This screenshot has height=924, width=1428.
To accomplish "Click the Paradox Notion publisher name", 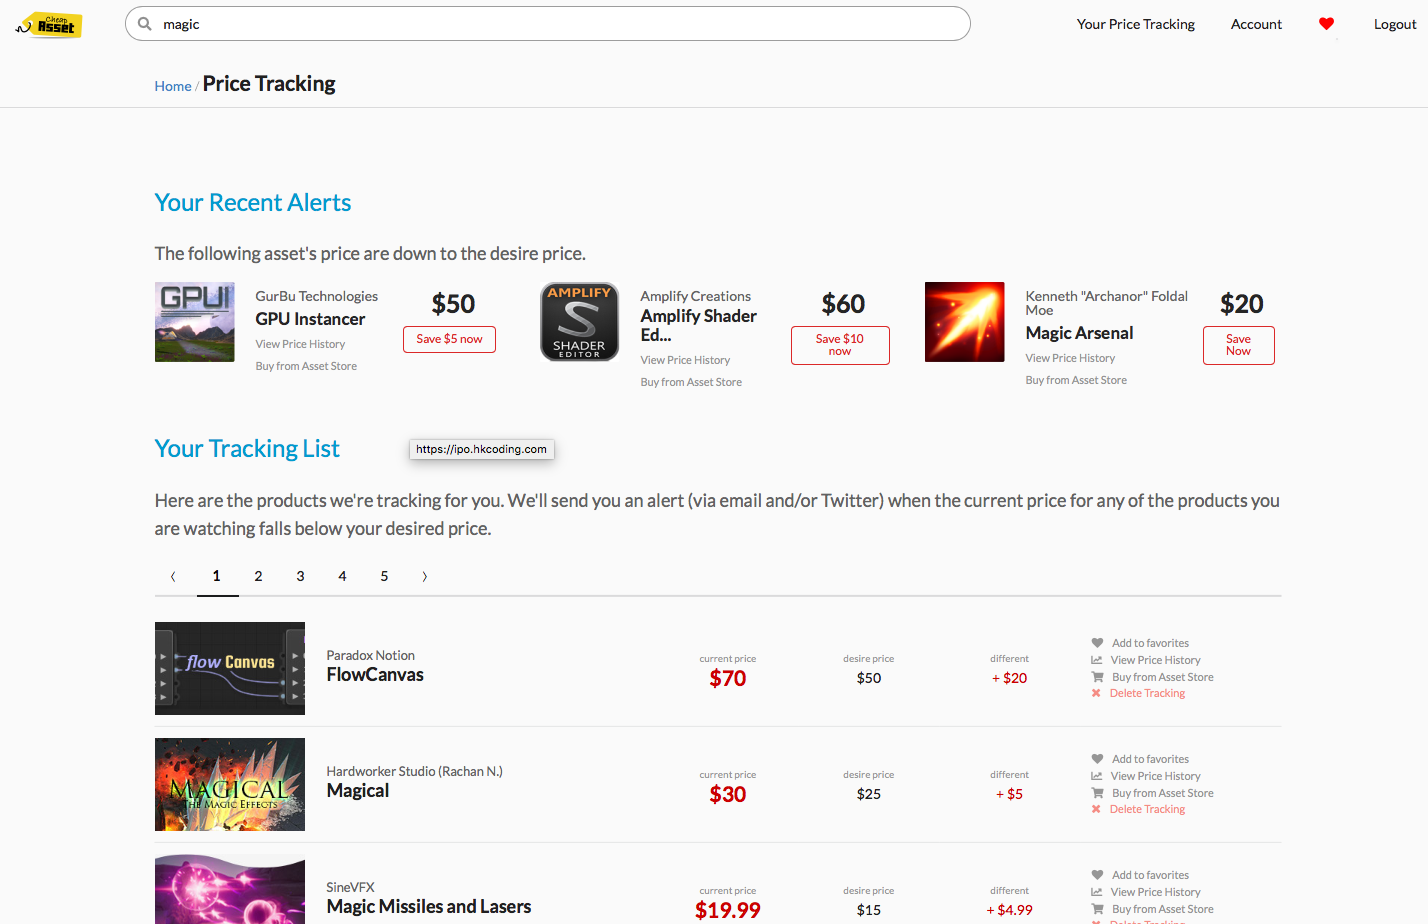I will pos(370,656).
